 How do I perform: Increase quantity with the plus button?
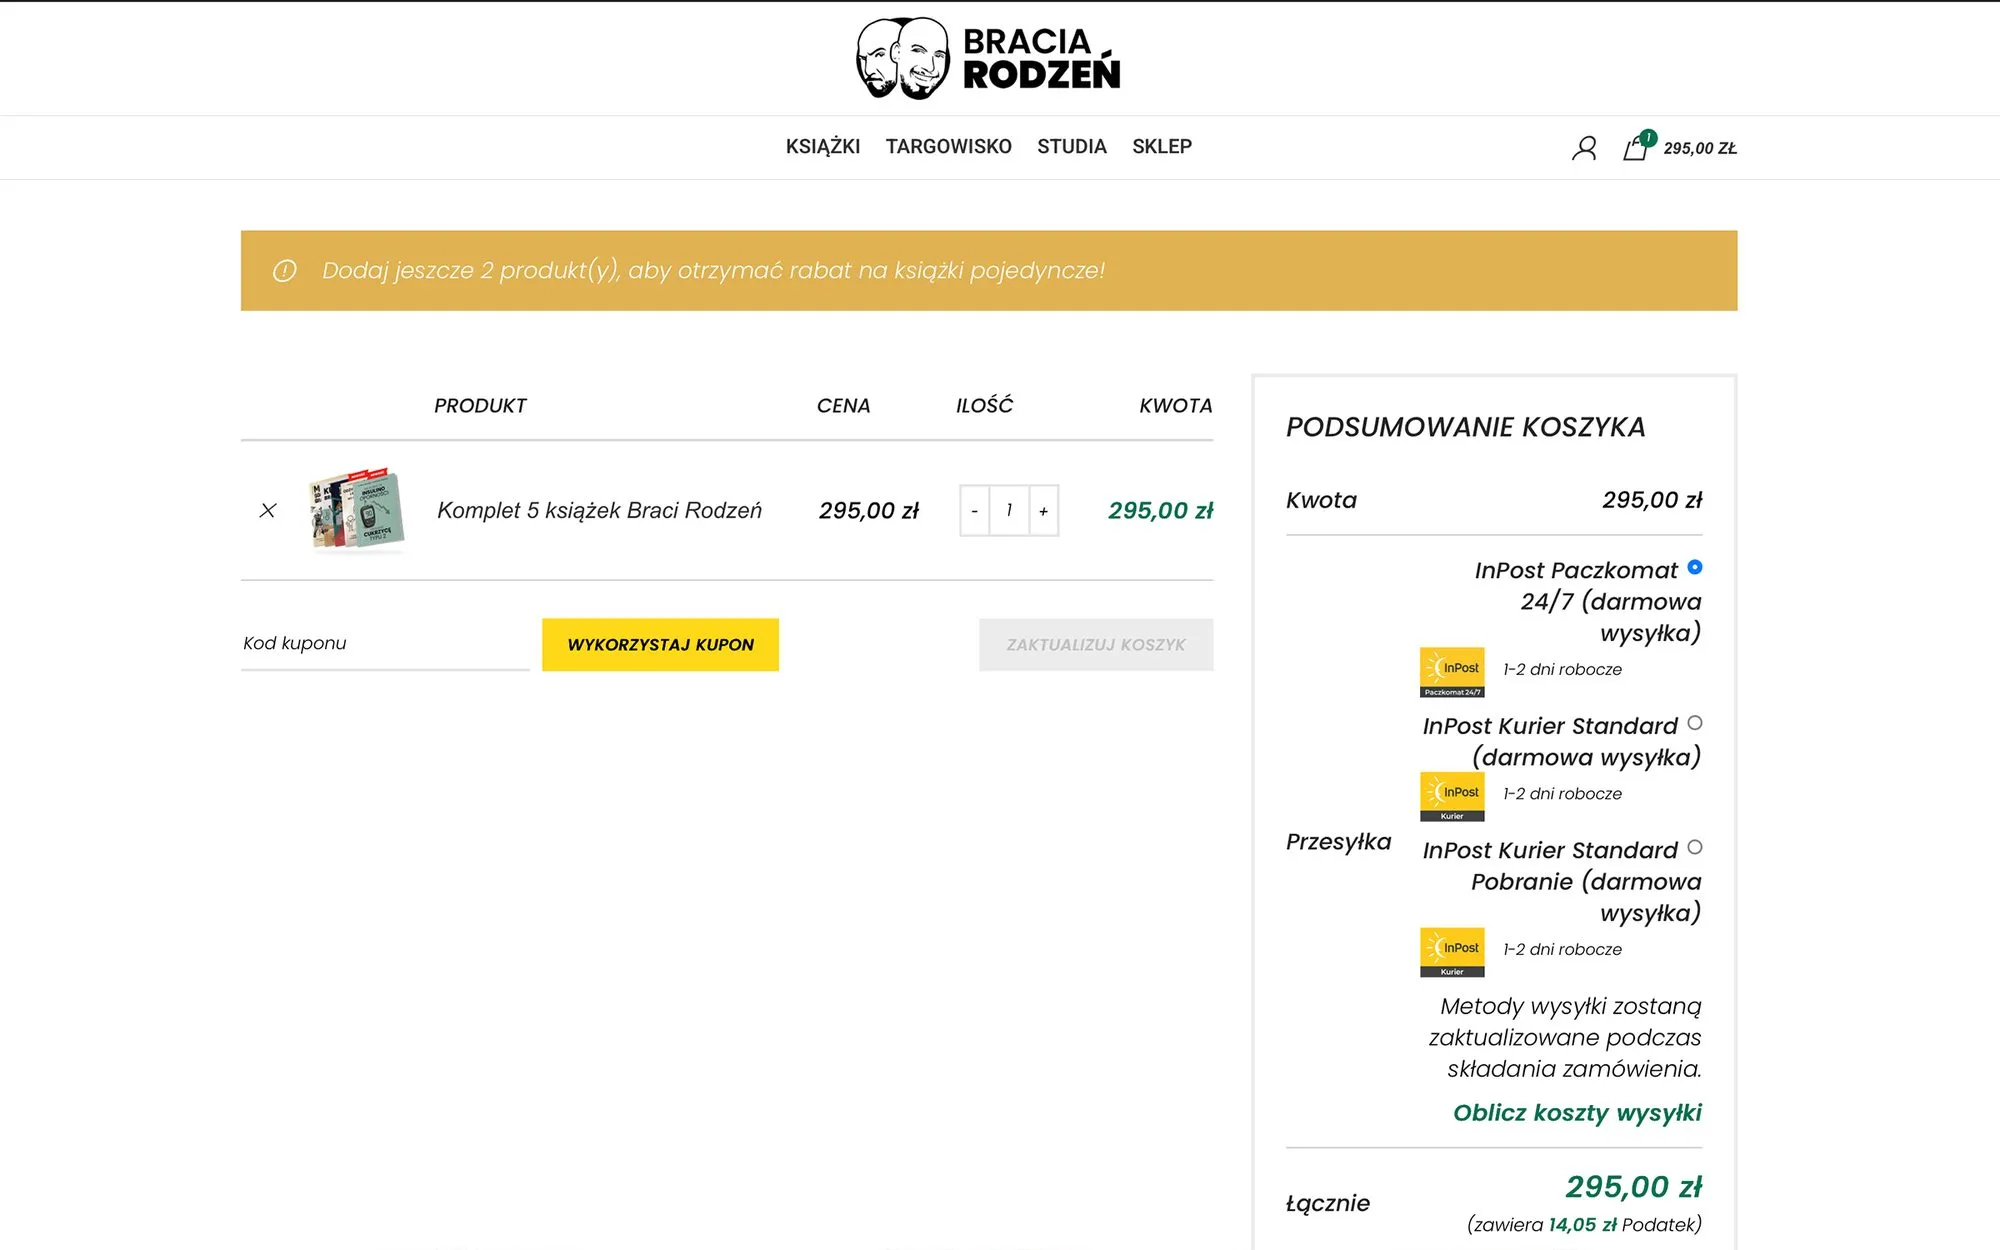tap(1044, 511)
